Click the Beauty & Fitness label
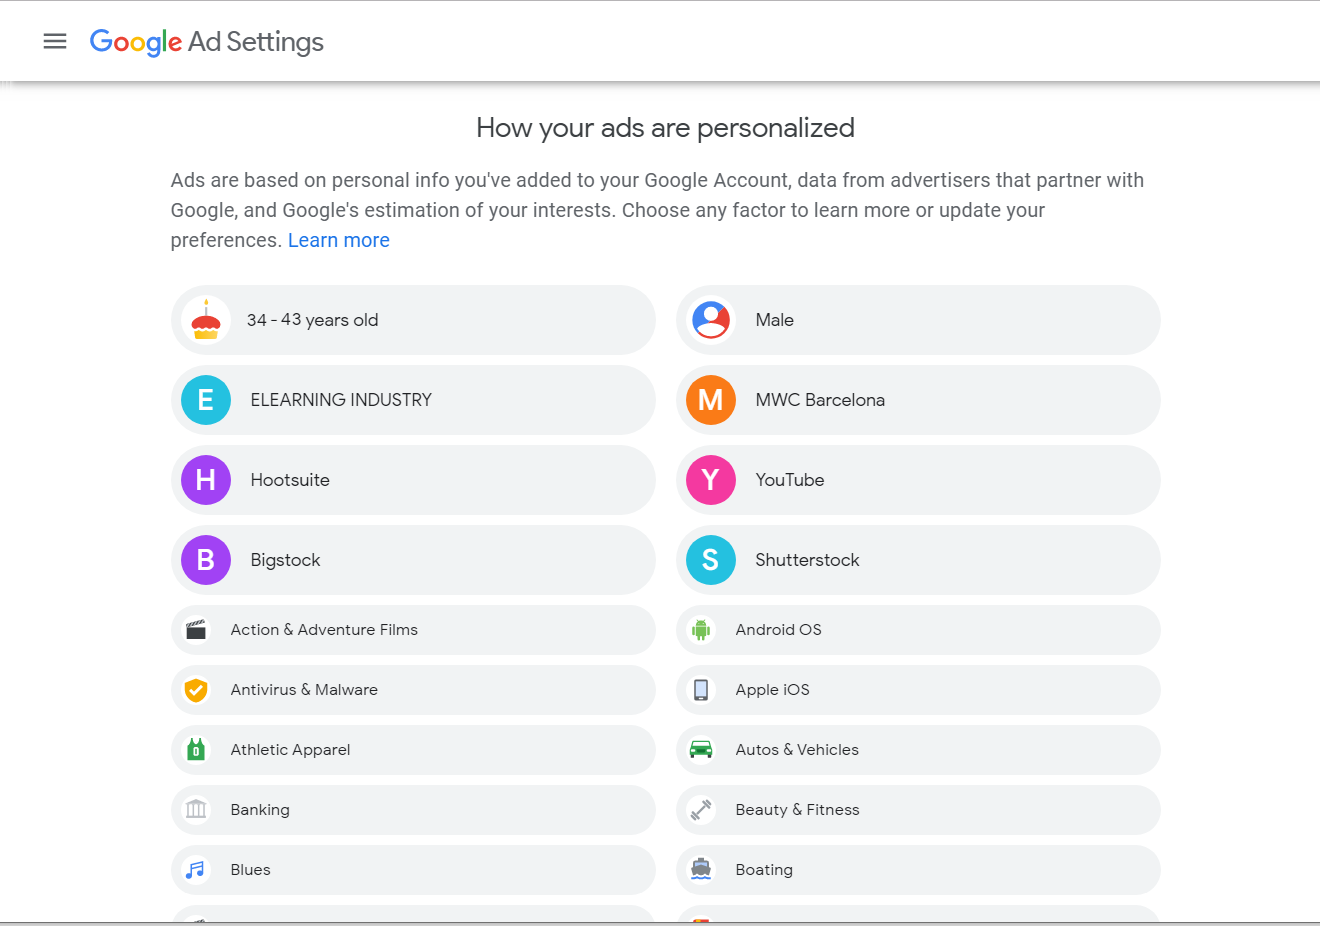This screenshot has height=926, width=1320. [797, 810]
